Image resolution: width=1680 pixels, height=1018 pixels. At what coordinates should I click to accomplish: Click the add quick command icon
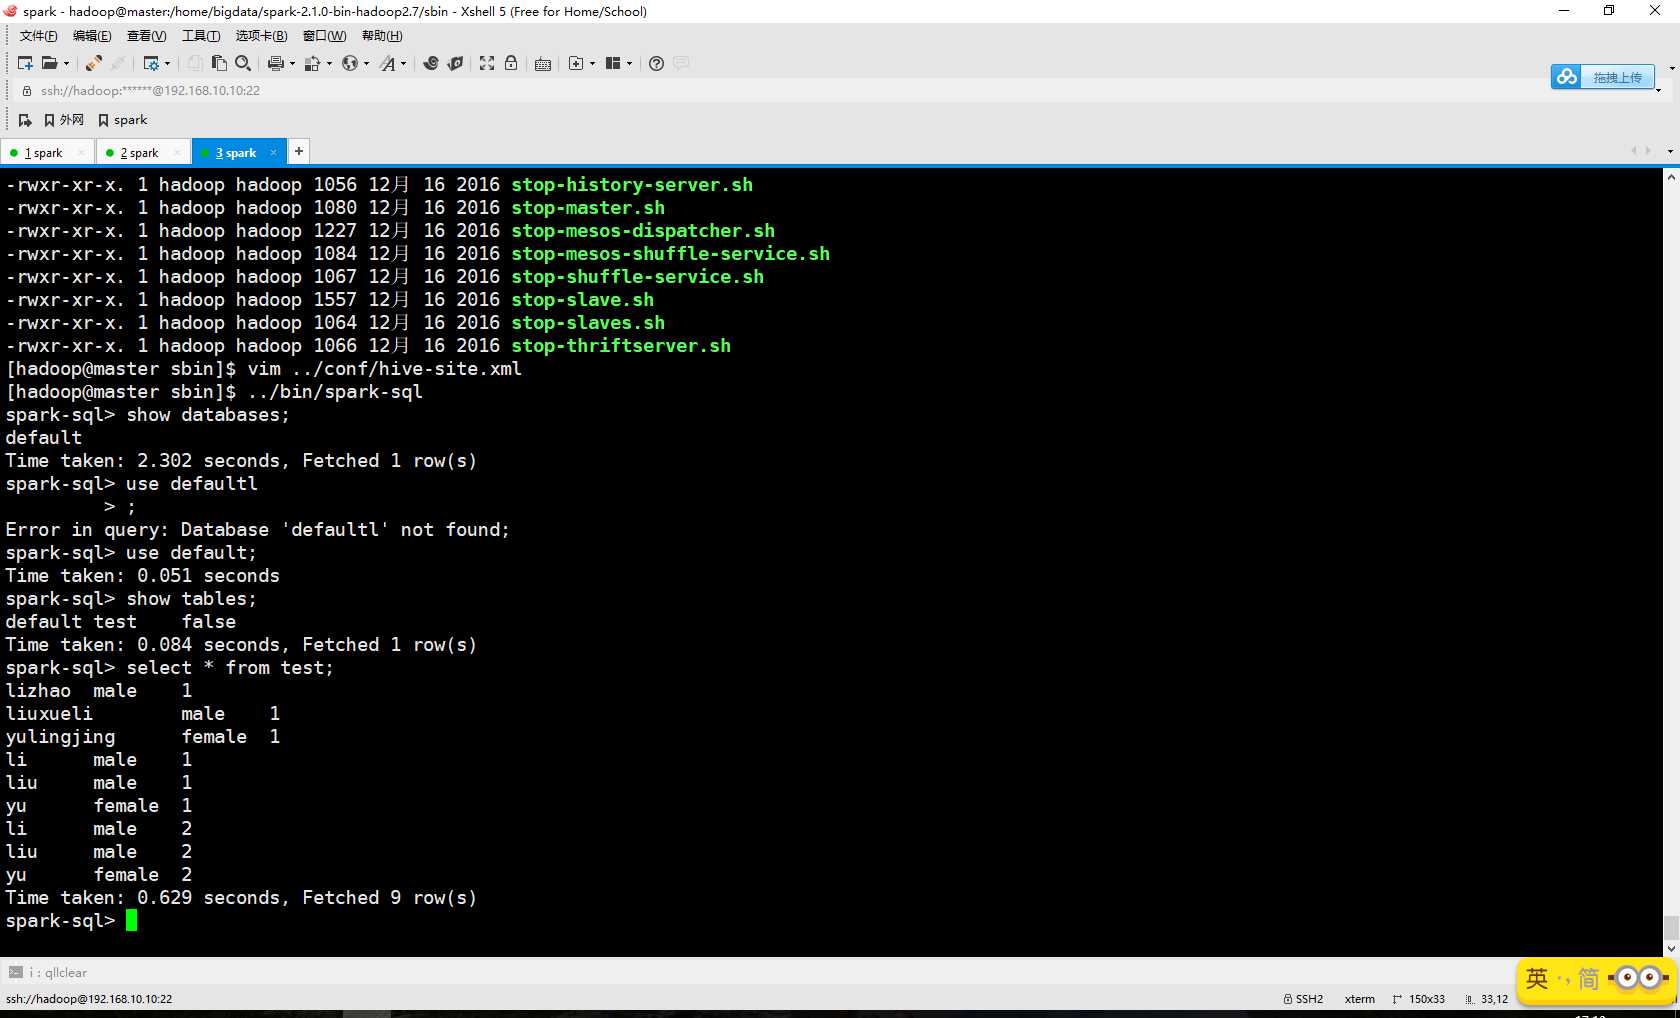point(25,120)
